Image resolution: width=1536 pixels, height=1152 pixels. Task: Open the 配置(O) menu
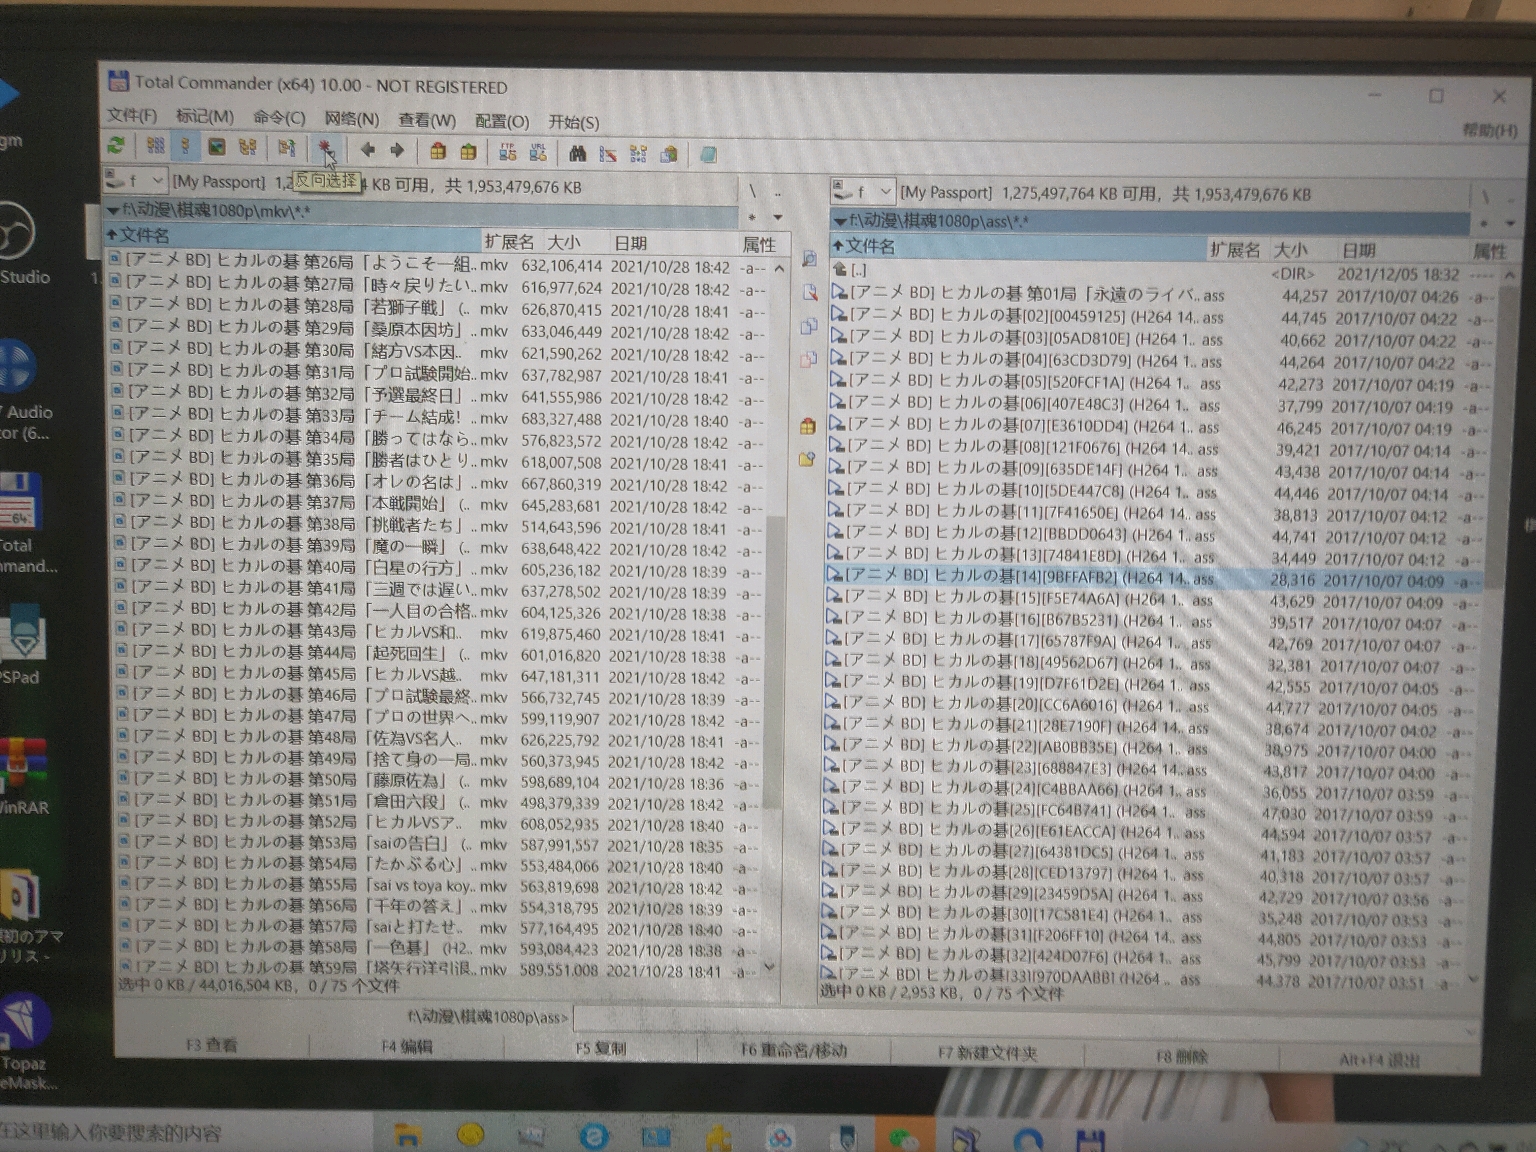[502, 121]
